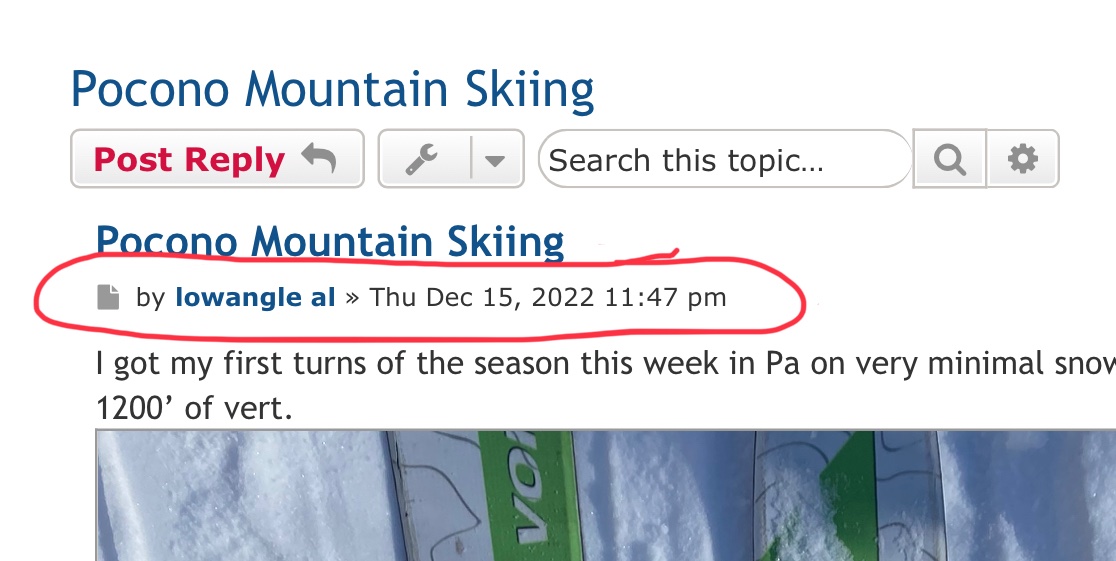Open the 'lowangle al' author profile

[256, 297]
